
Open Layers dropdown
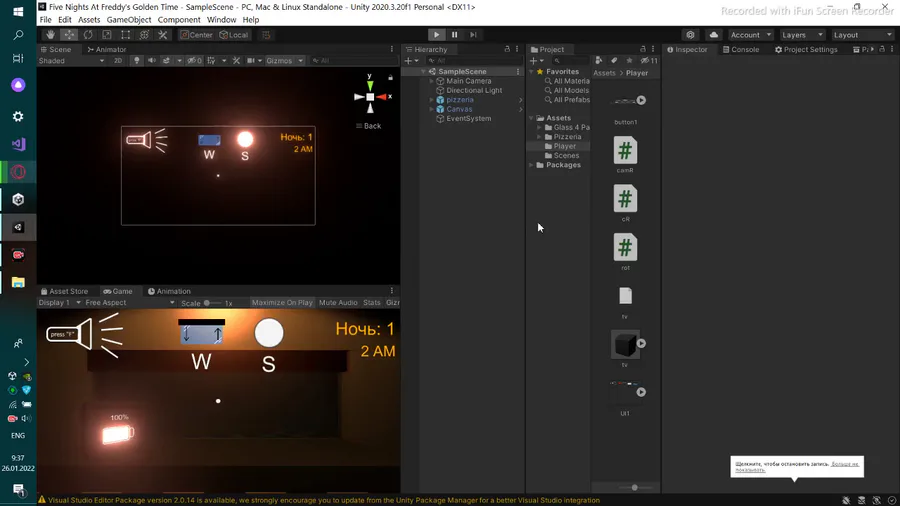pos(802,35)
